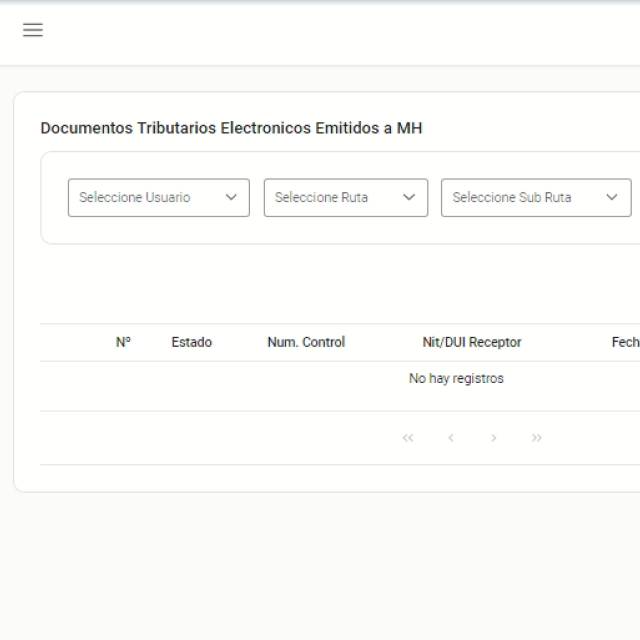Click the 'Seleccione Usuario' placeholder text

134,198
